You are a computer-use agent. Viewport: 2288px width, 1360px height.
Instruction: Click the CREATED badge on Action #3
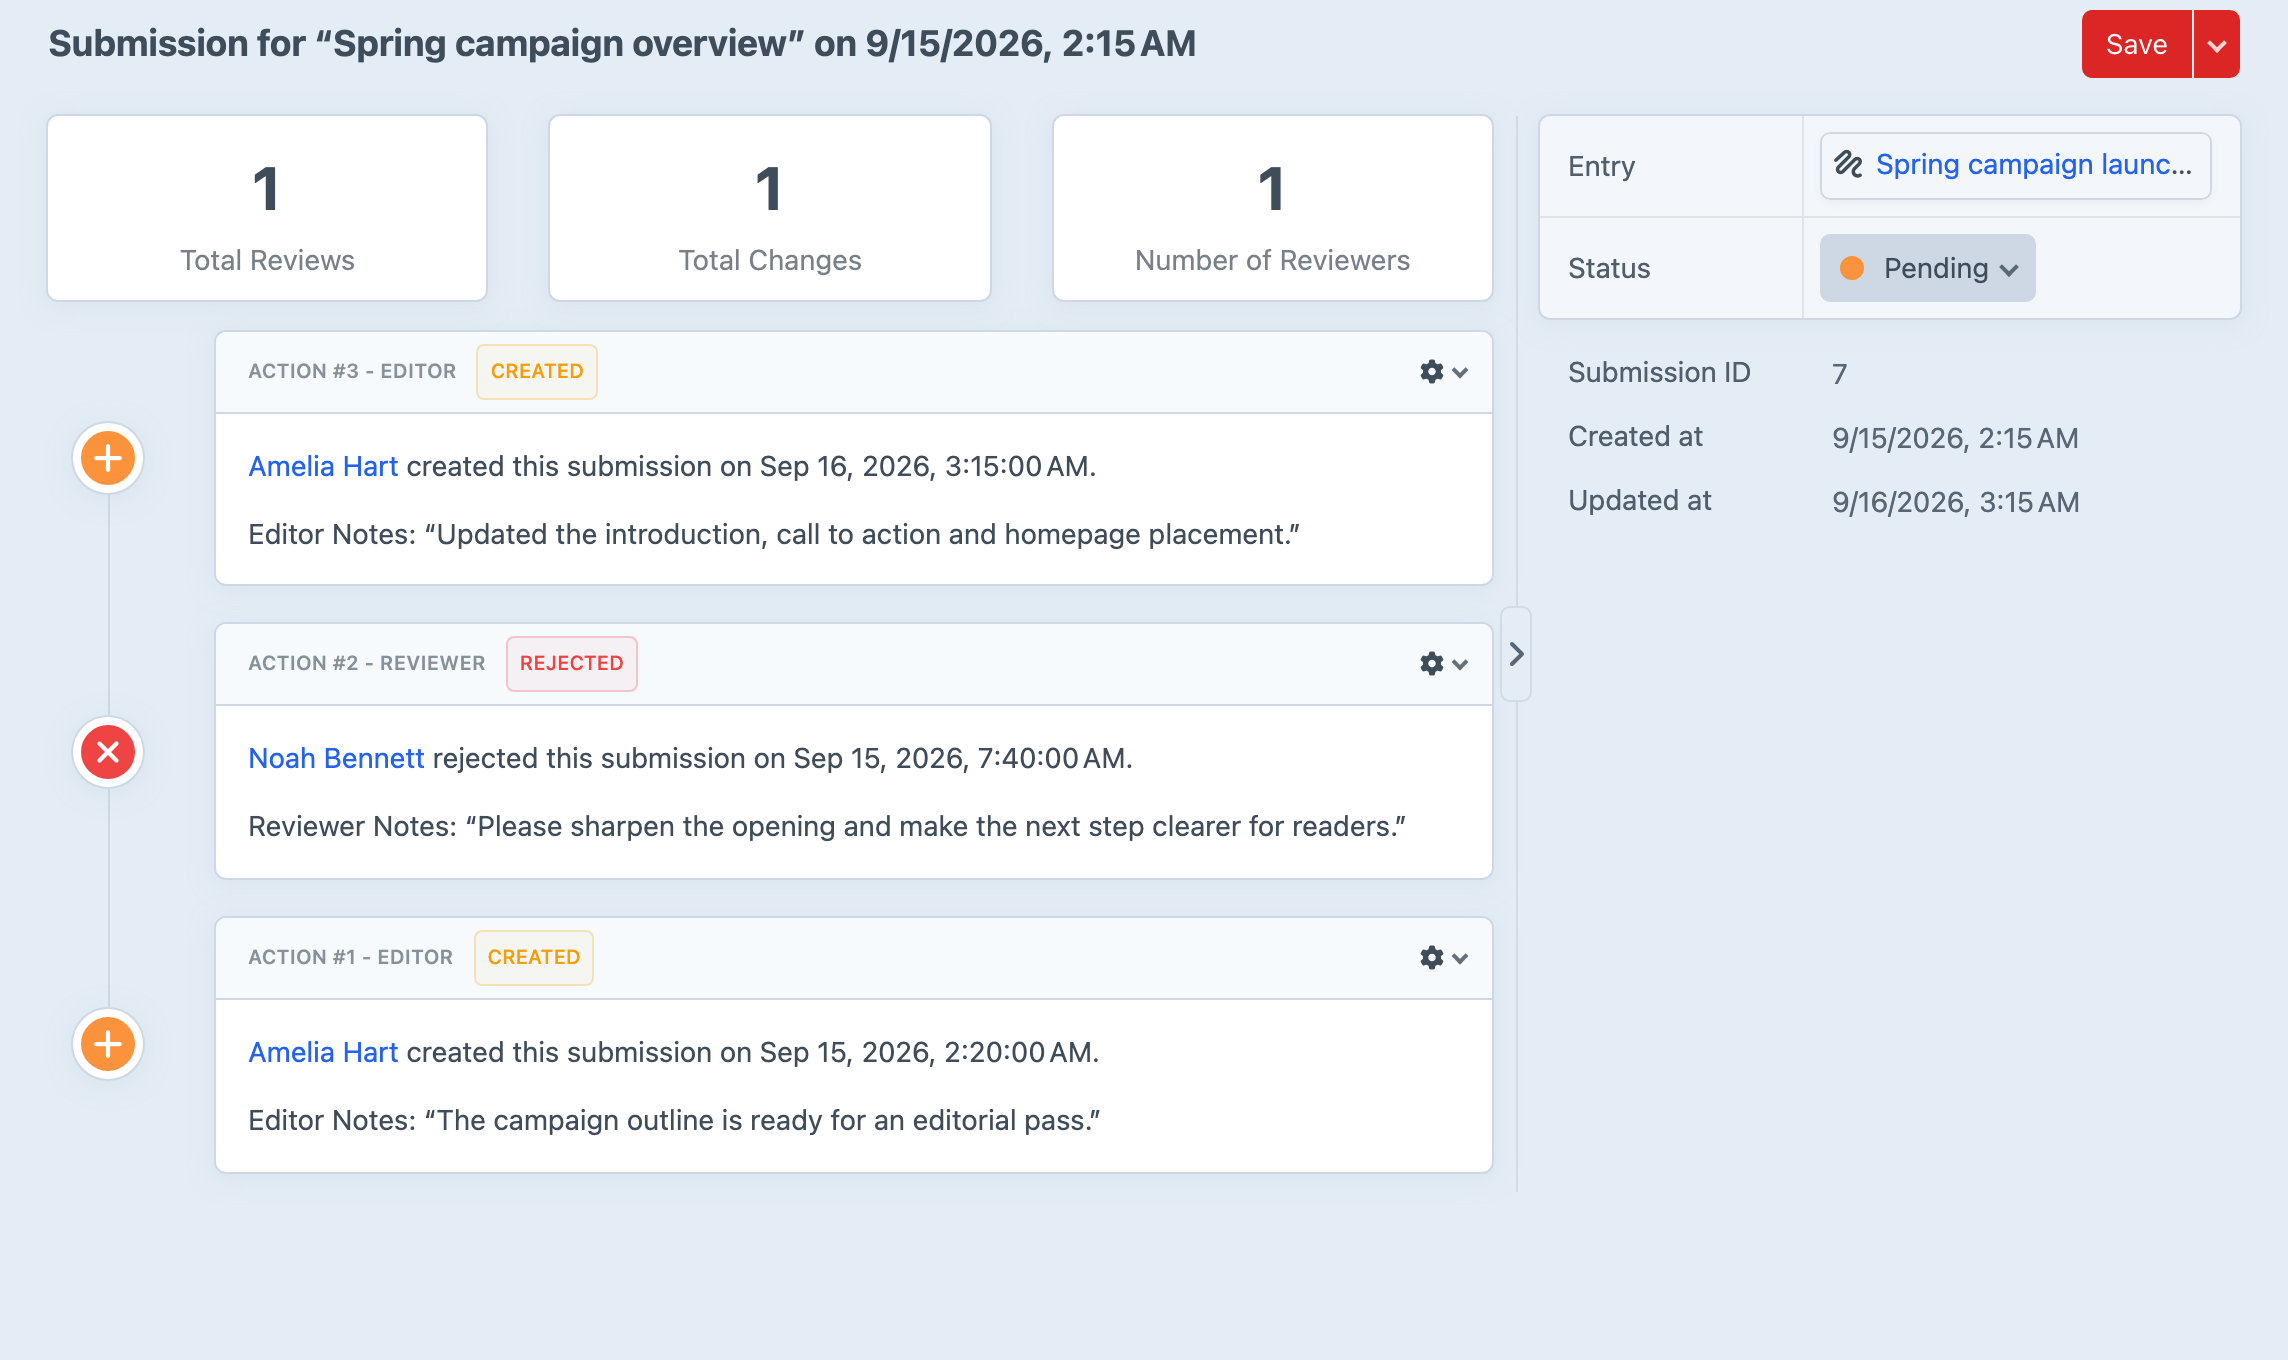tap(537, 372)
